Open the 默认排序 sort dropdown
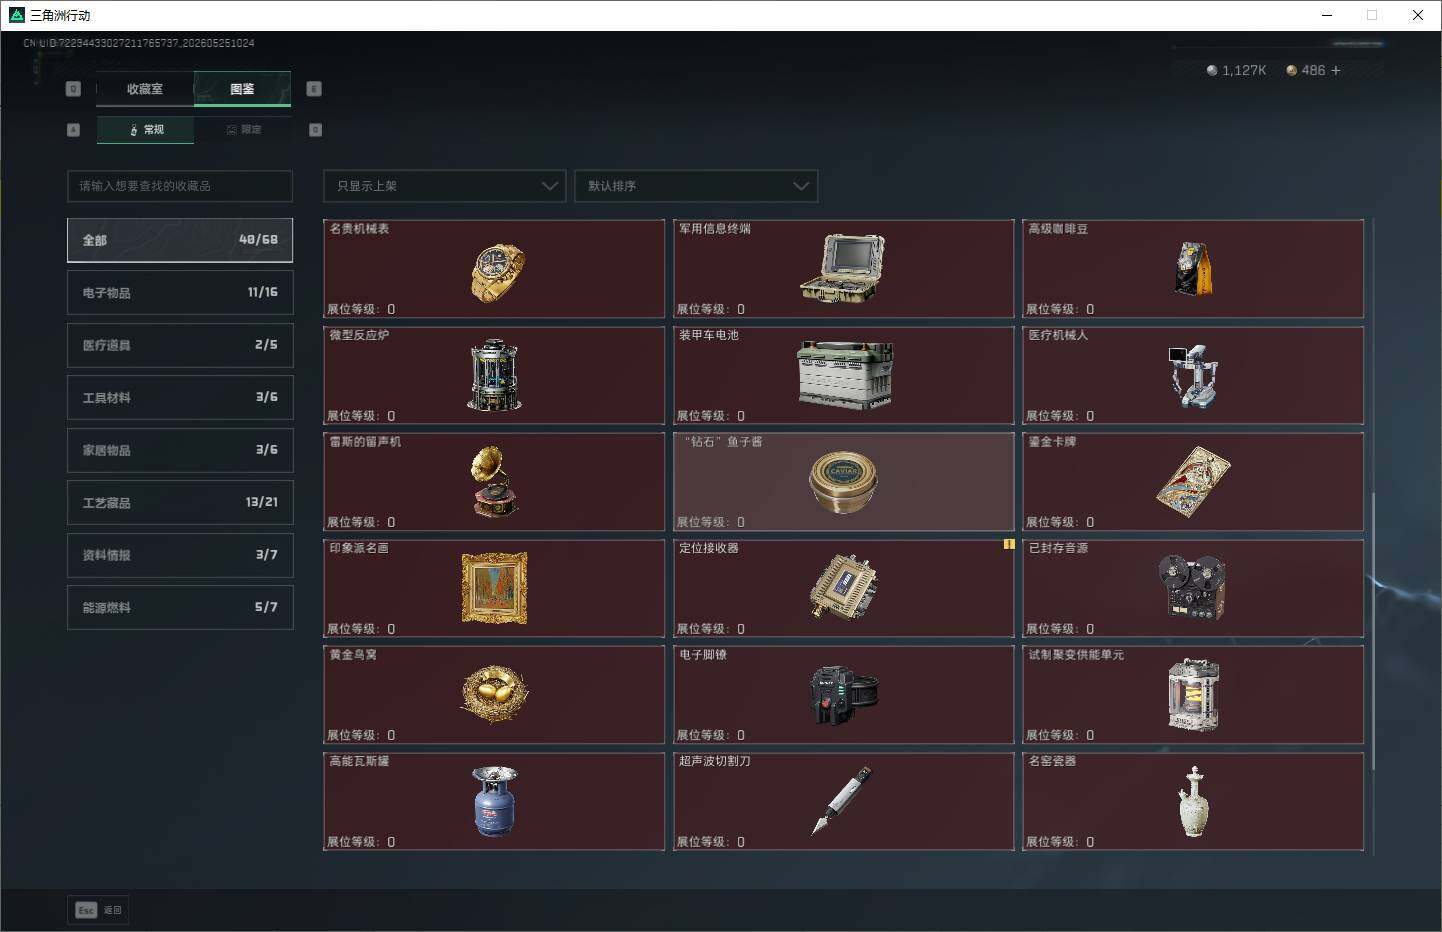This screenshot has width=1442, height=932. click(x=696, y=186)
